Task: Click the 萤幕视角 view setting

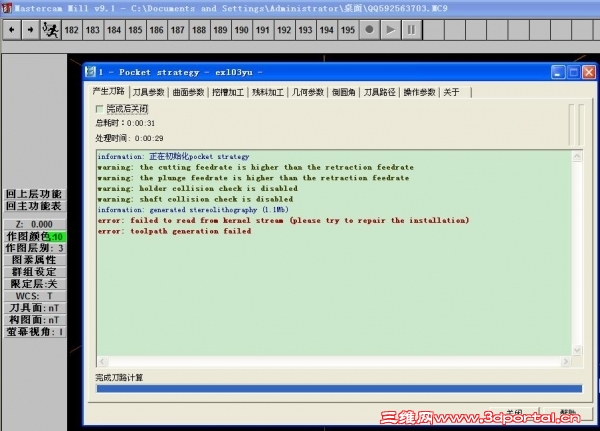Action: 34,331
